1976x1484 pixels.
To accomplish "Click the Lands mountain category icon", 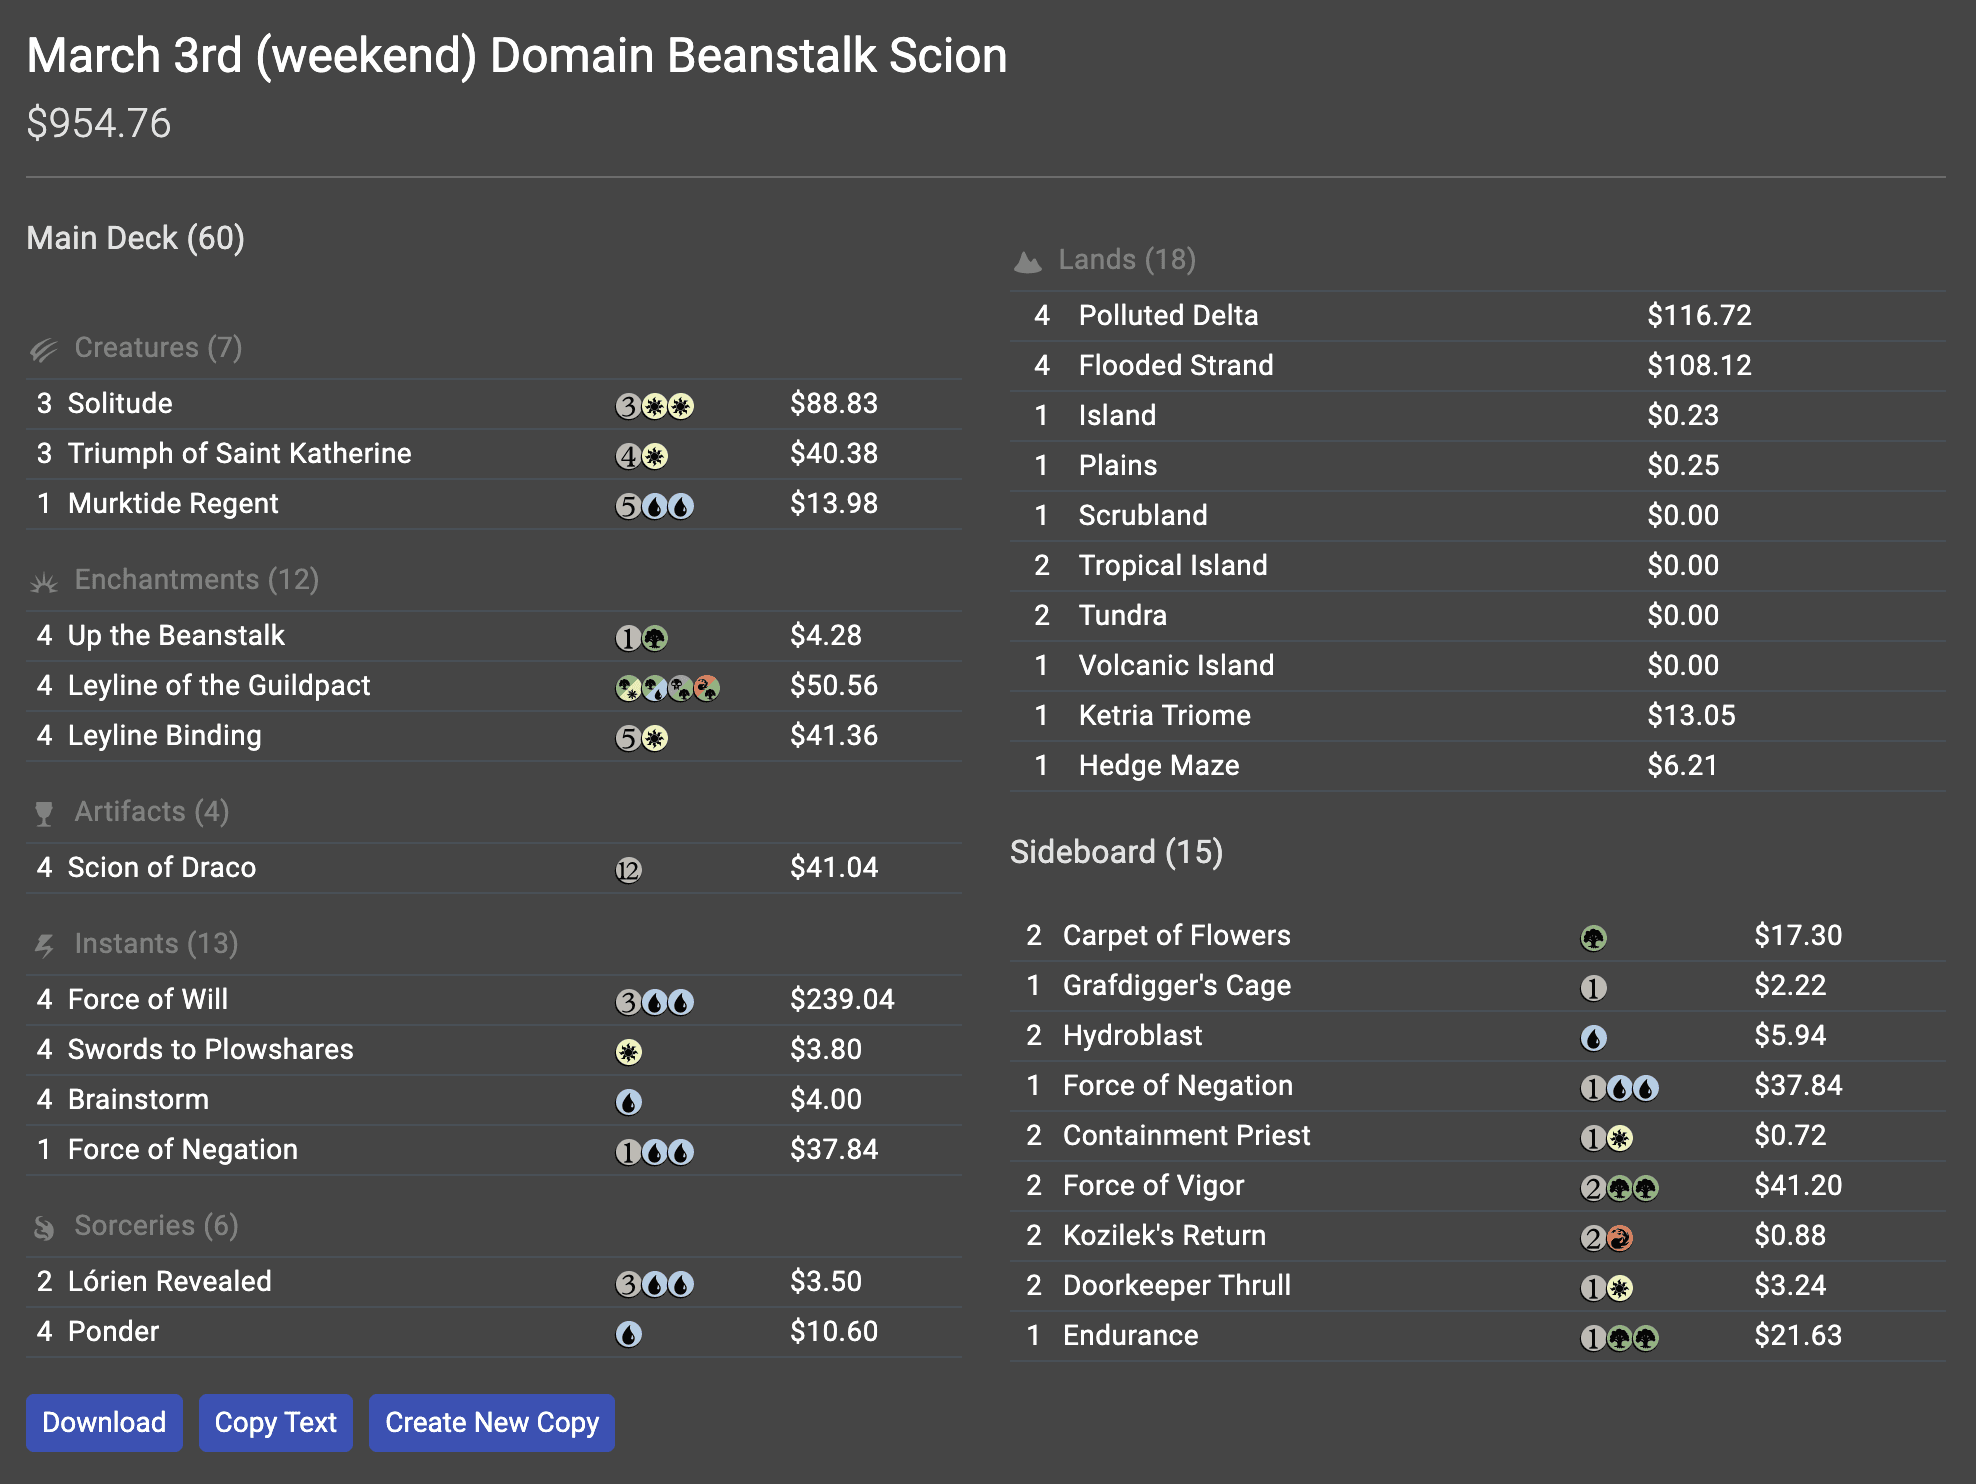I will pyautogui.click(x=1027, y=261).
